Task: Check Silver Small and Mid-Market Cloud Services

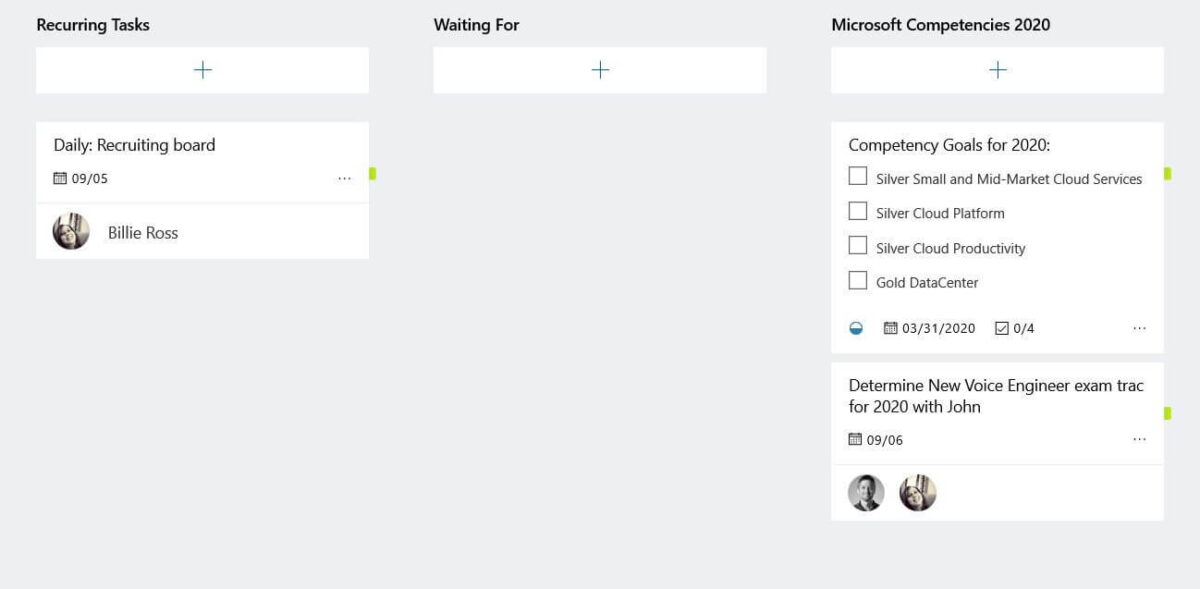Action: point(858,177)
